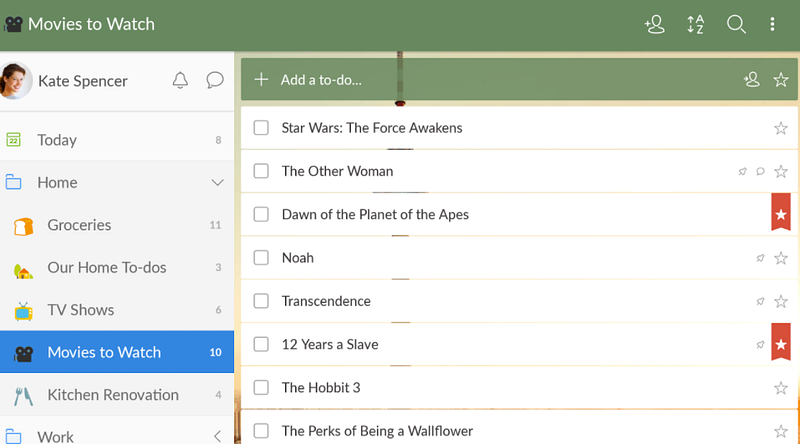
Task: Click pin icon on Noah
Action: pyautogui.click(x=760, y=258)
